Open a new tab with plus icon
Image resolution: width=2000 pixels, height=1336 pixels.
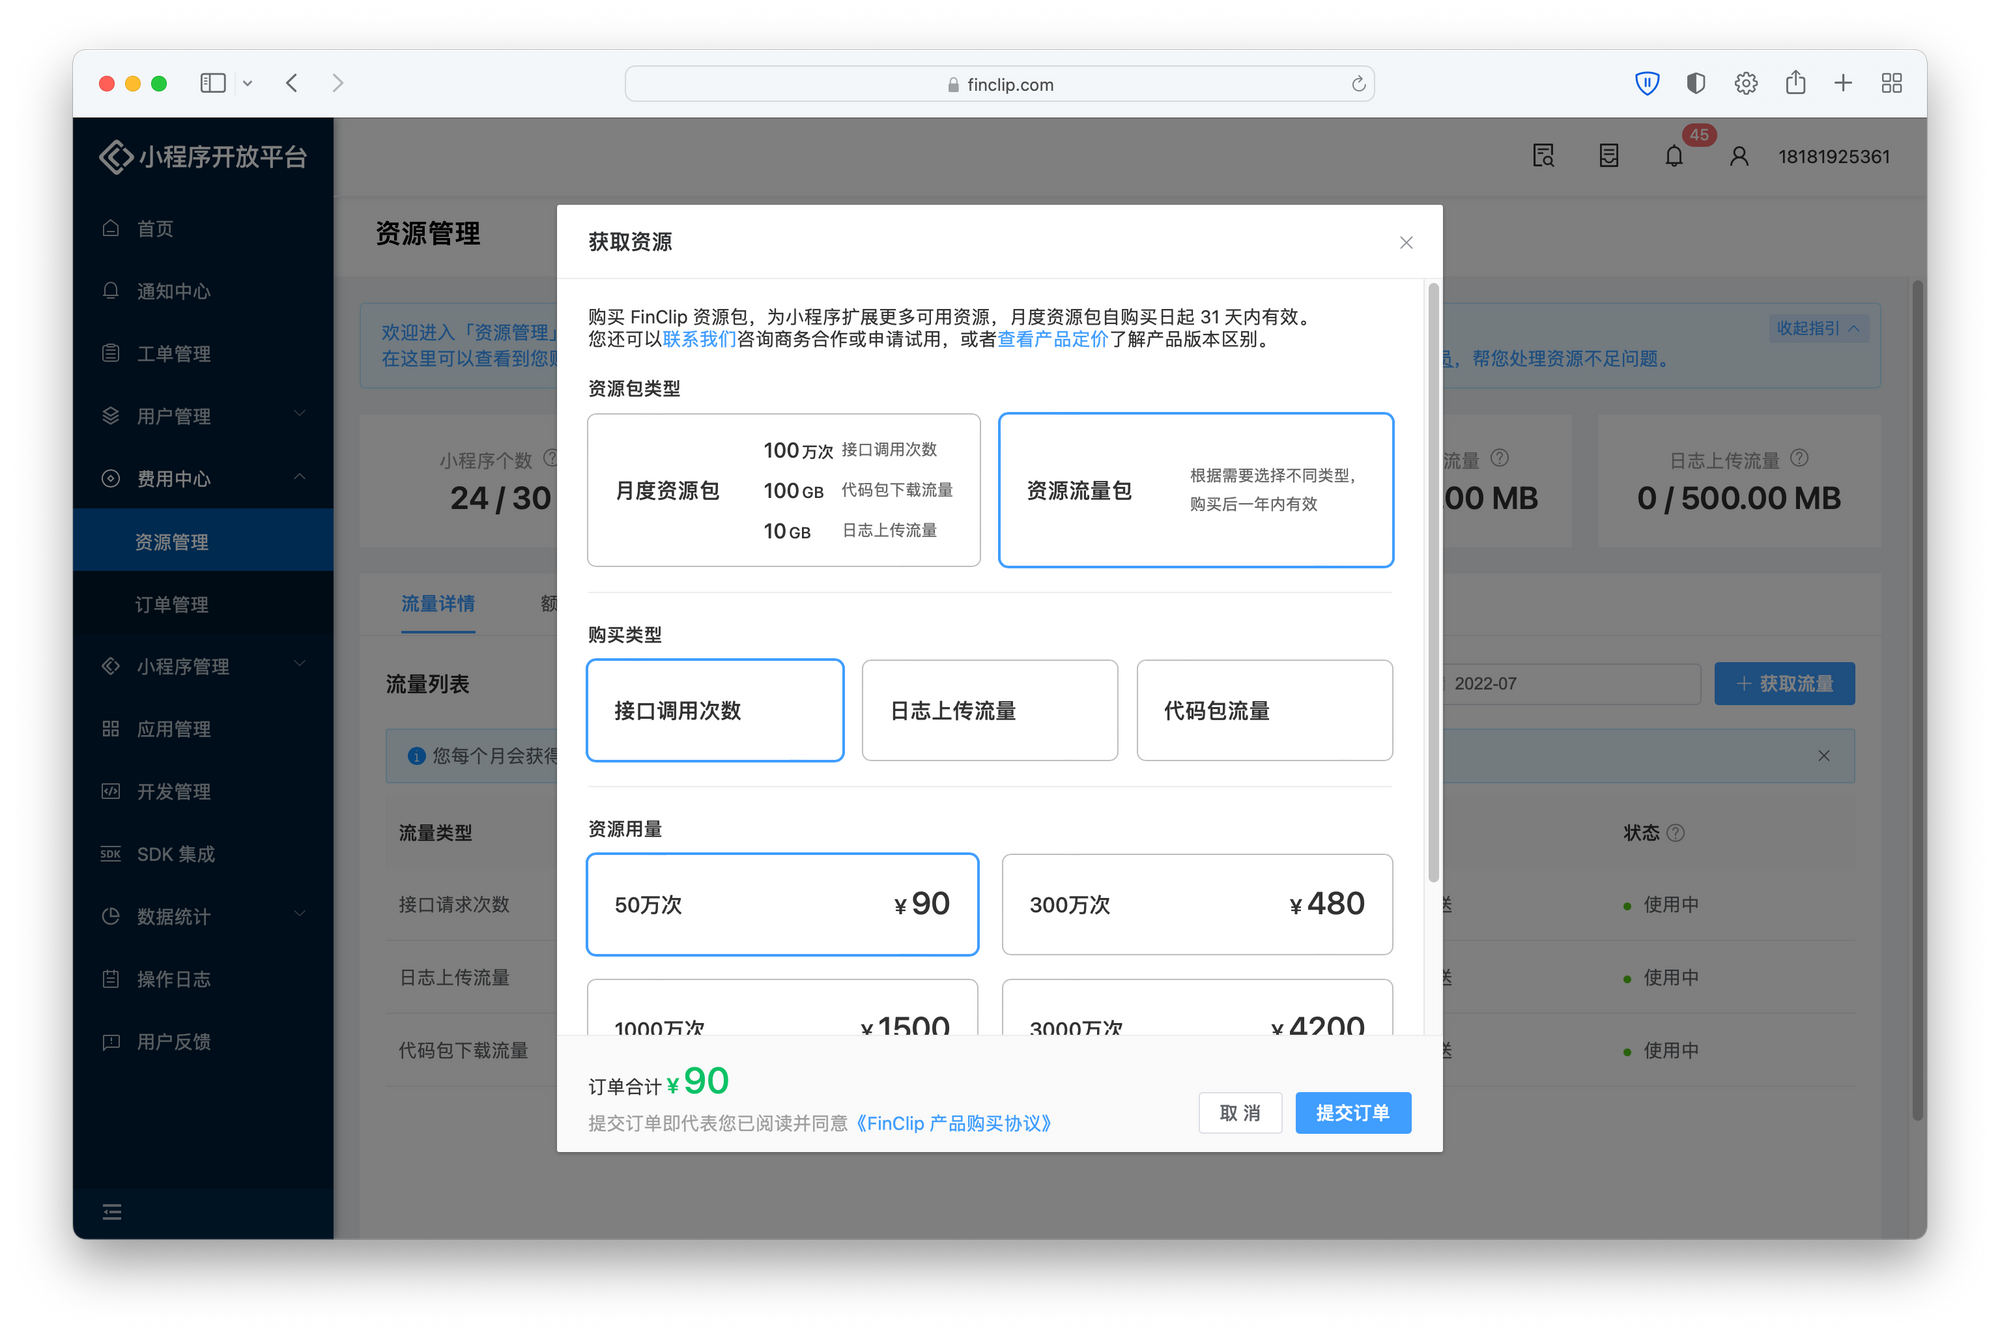(1843, 83)
